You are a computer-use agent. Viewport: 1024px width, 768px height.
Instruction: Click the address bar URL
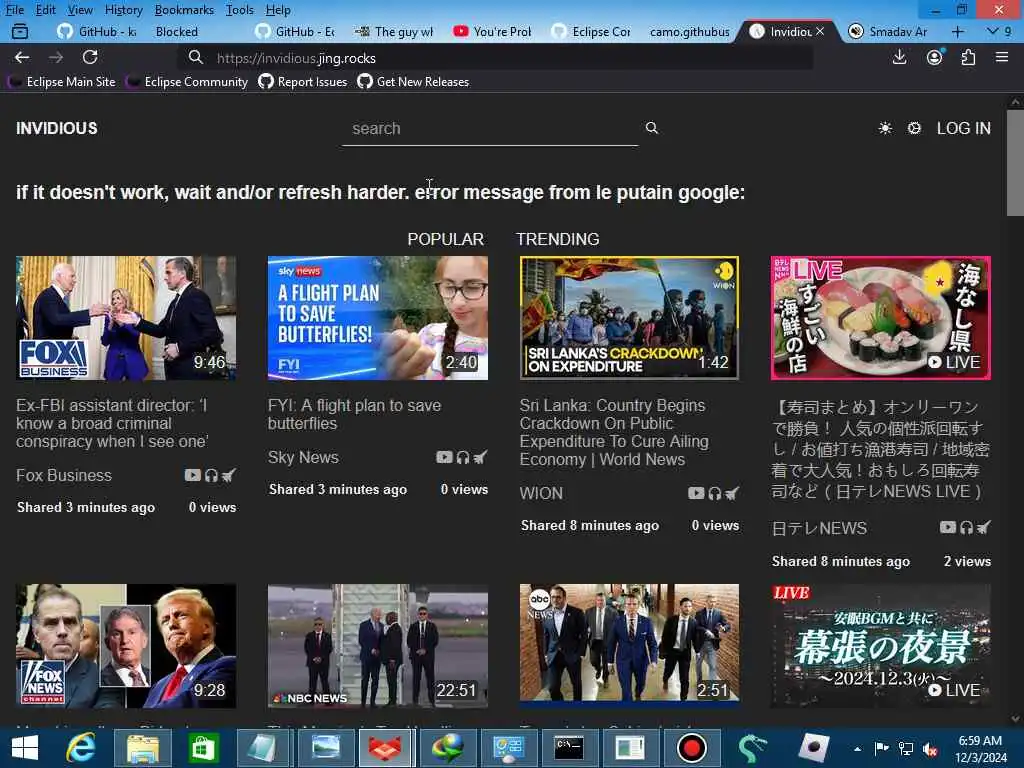pyautogui.click(x=296, y=58)
